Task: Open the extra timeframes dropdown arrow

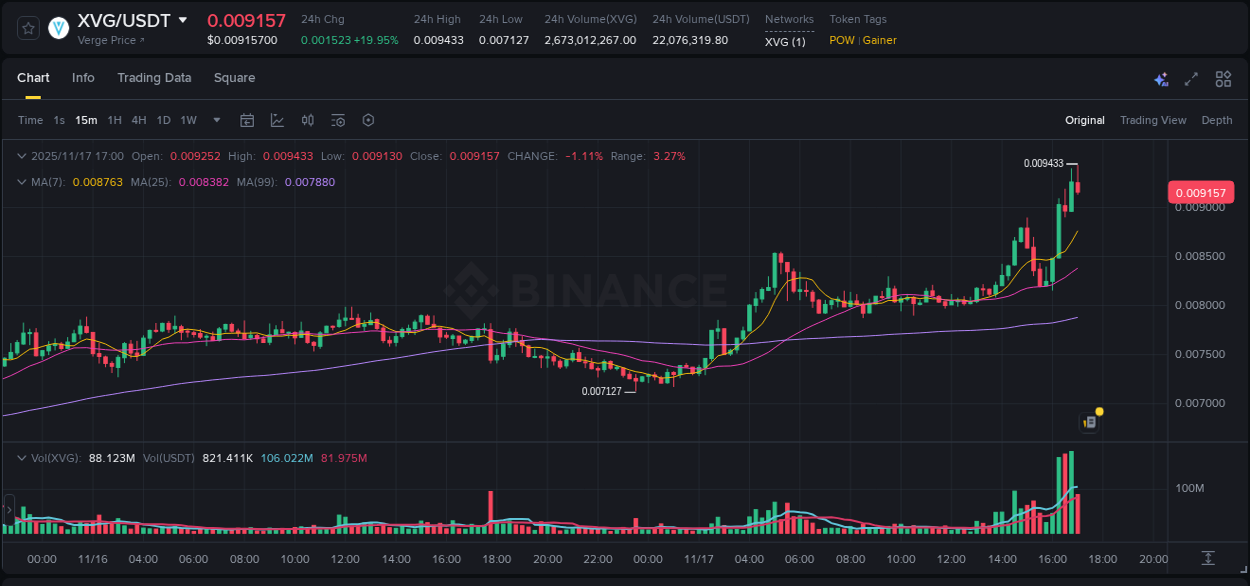Action: tap(215, 120)
